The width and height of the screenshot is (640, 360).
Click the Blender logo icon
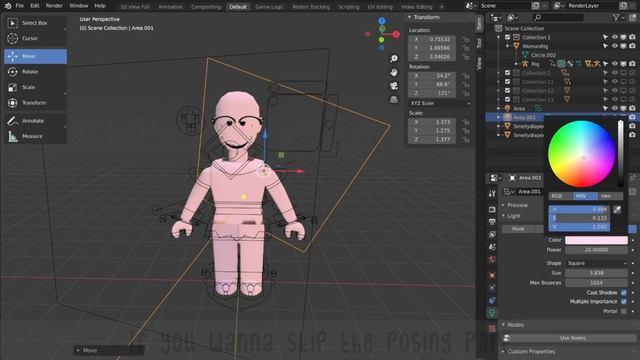pos(8,6)
